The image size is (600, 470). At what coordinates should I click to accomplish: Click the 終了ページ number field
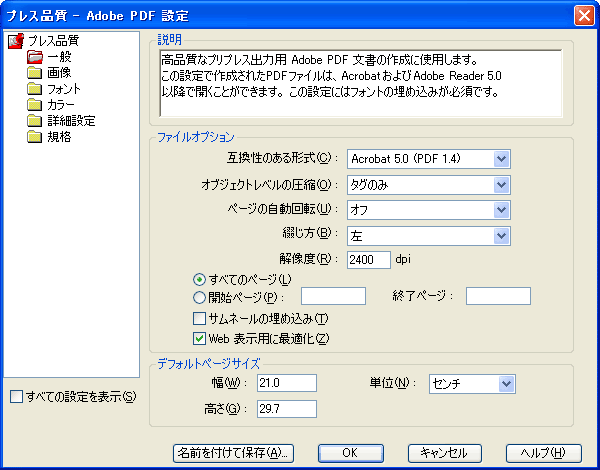[x=498, y=296]
